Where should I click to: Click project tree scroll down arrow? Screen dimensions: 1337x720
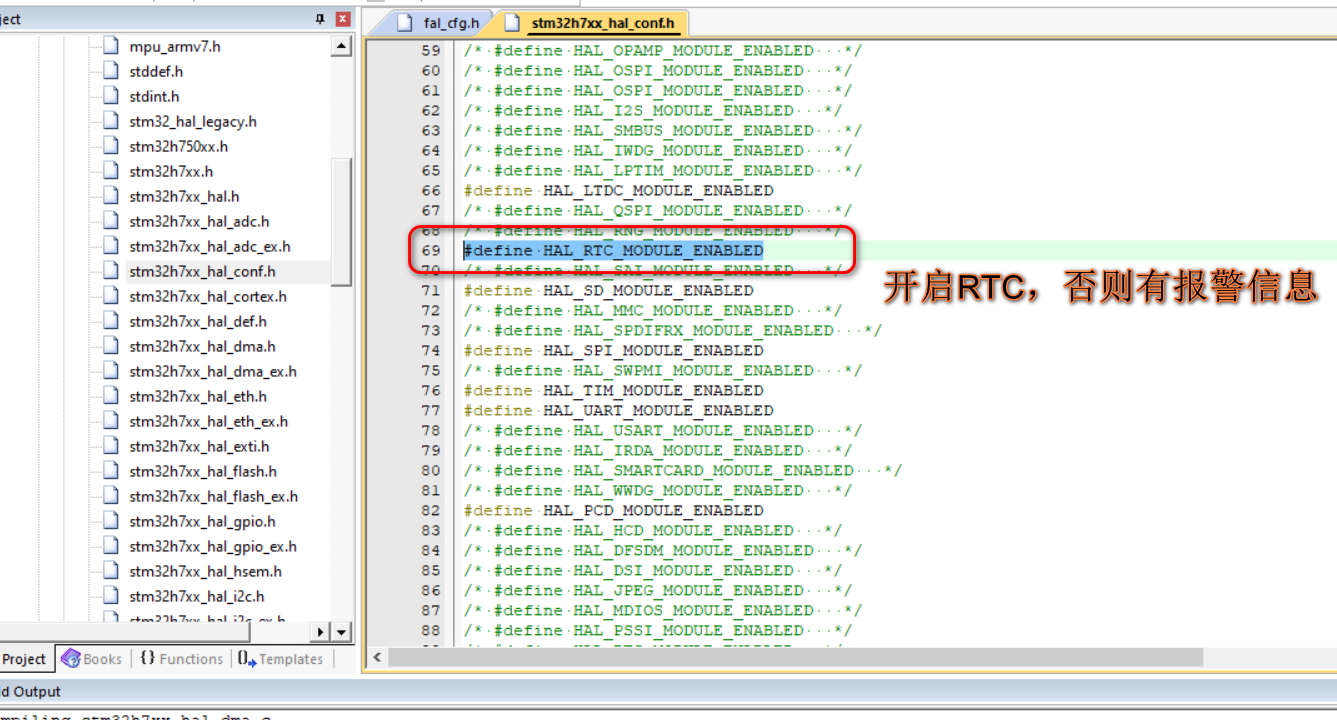342,632
